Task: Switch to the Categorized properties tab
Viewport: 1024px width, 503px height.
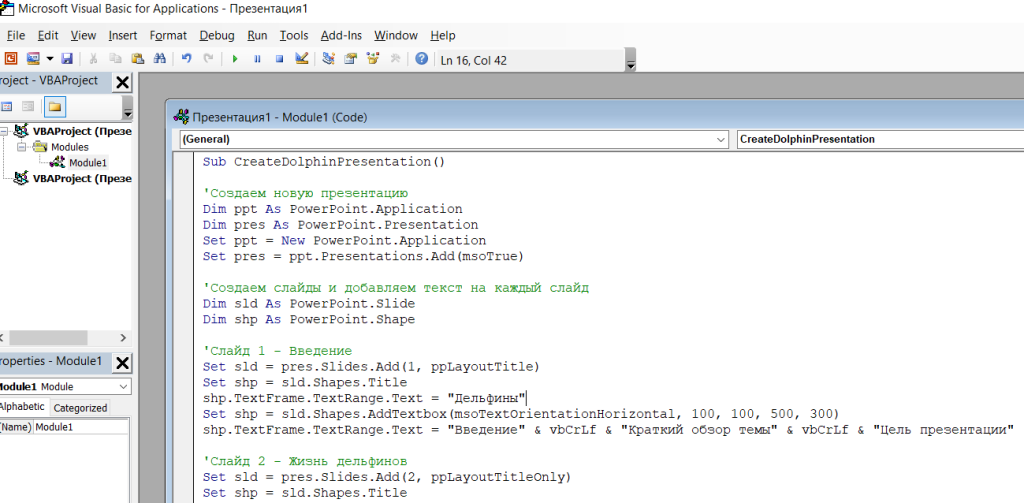Action: (80, 408)
